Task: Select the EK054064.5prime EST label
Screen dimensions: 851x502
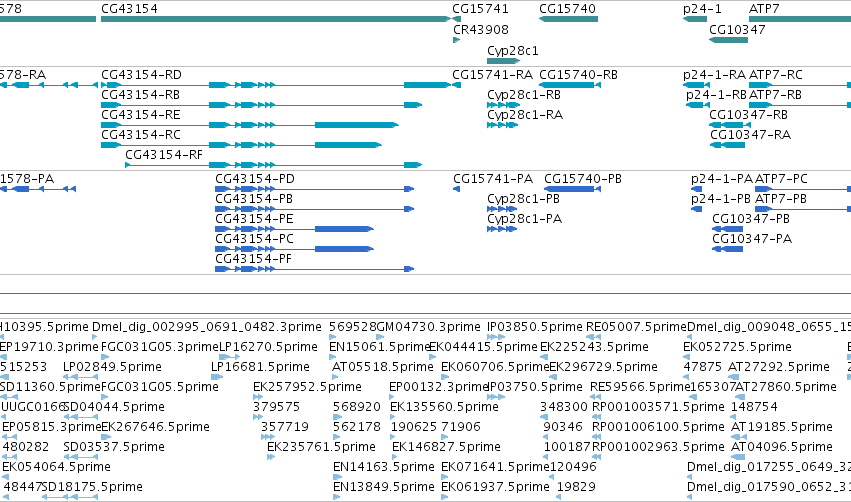Action: click(56, 467)
